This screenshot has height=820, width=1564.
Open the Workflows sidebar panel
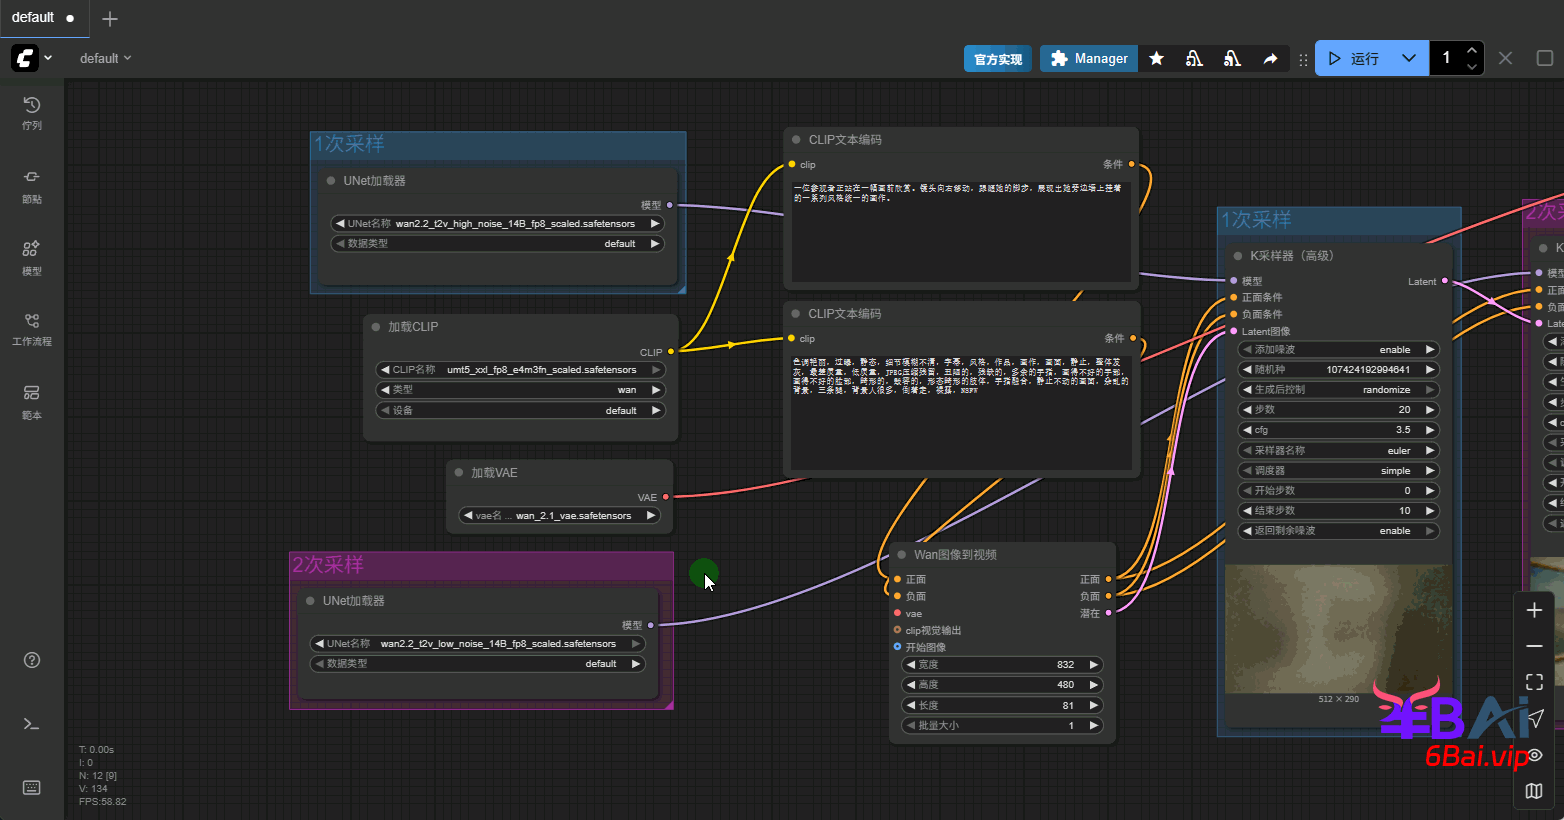(x=32, y=328)
